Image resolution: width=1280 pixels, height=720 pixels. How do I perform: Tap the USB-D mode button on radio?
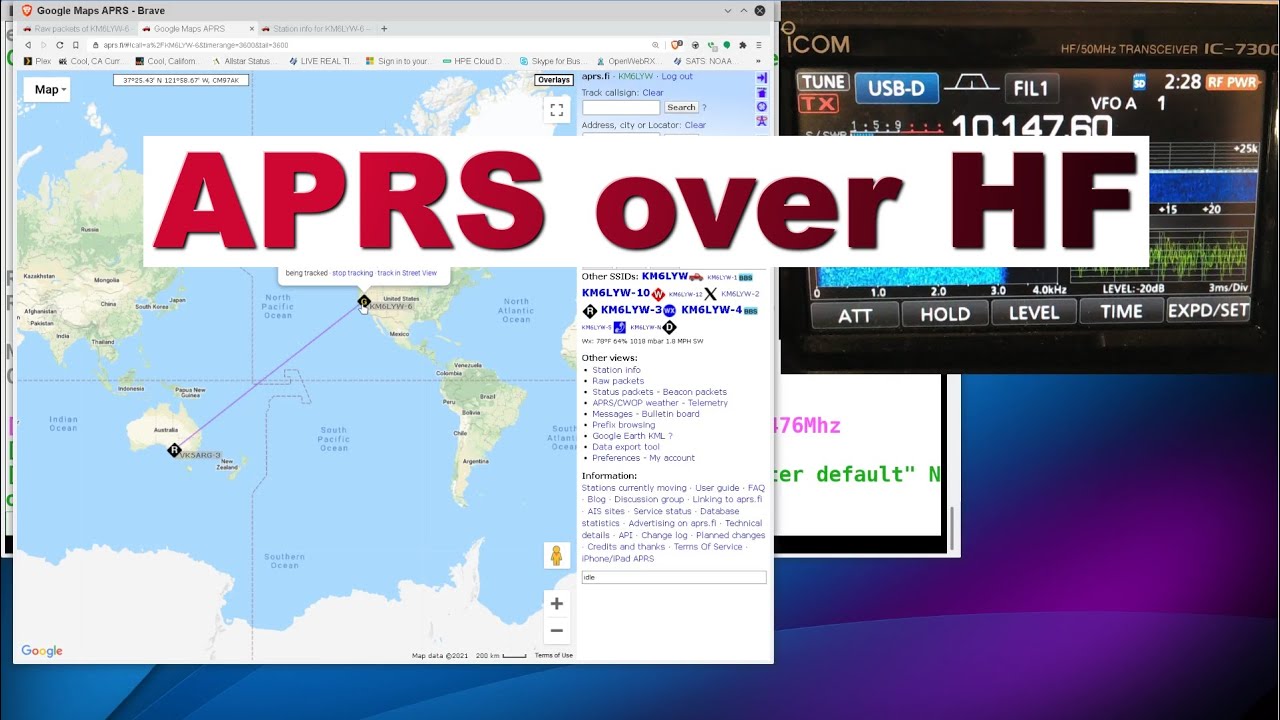[896, 88]
